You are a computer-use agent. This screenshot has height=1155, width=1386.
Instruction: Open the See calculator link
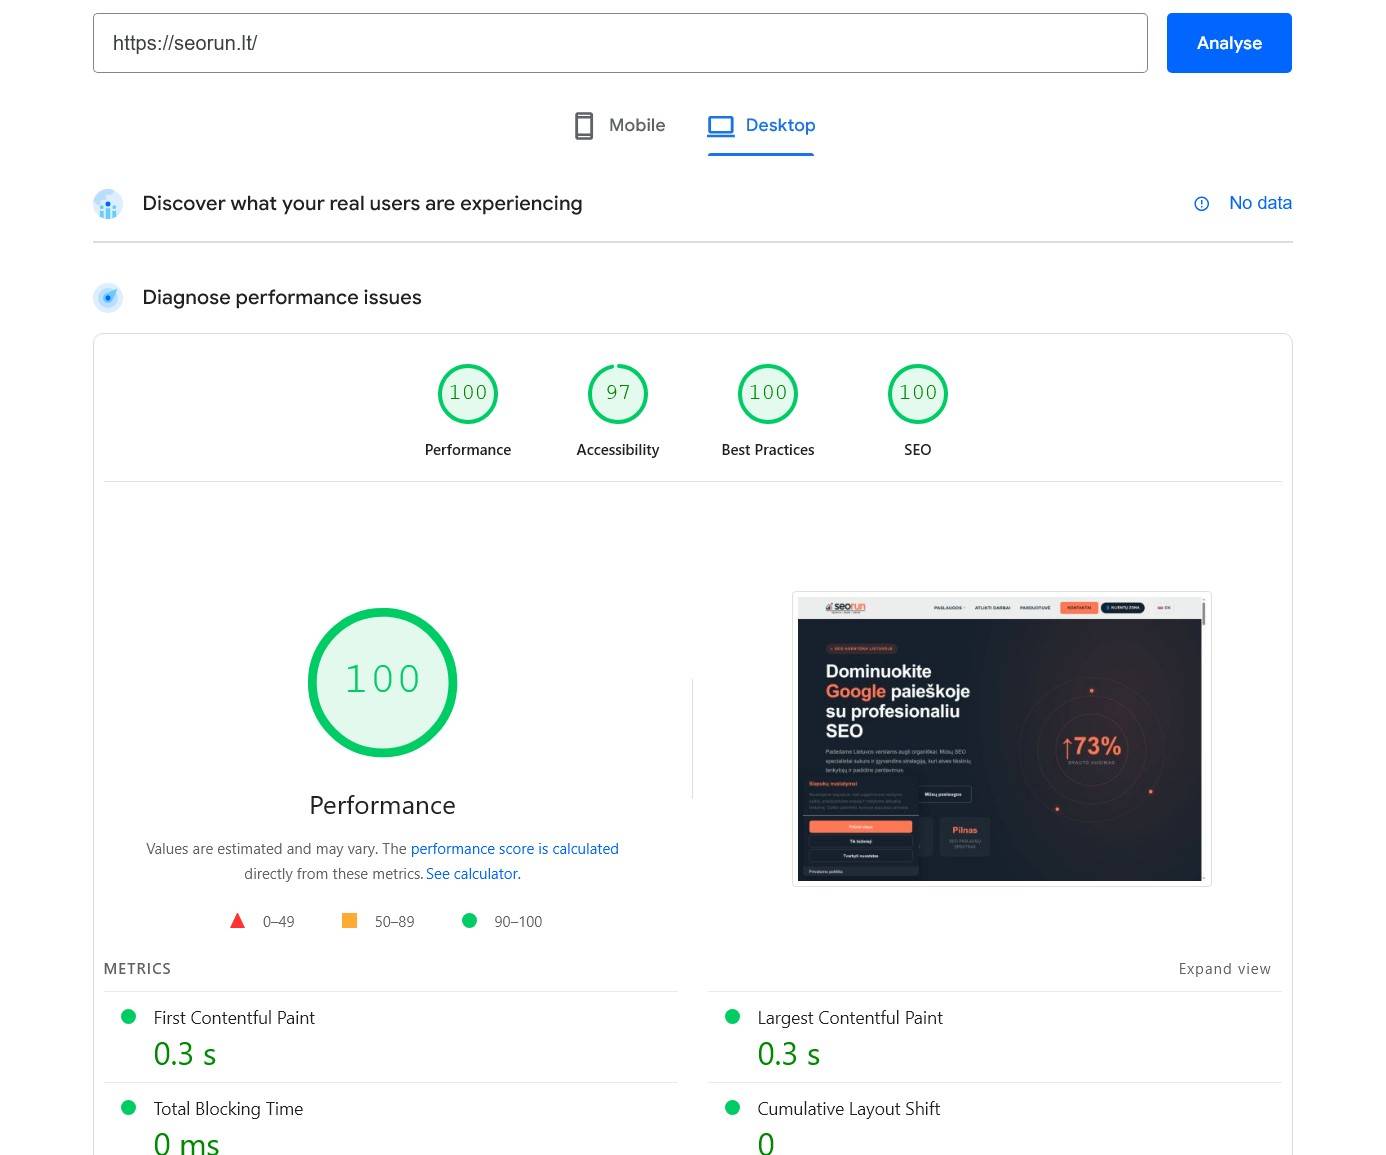click(x=471, y=873)
